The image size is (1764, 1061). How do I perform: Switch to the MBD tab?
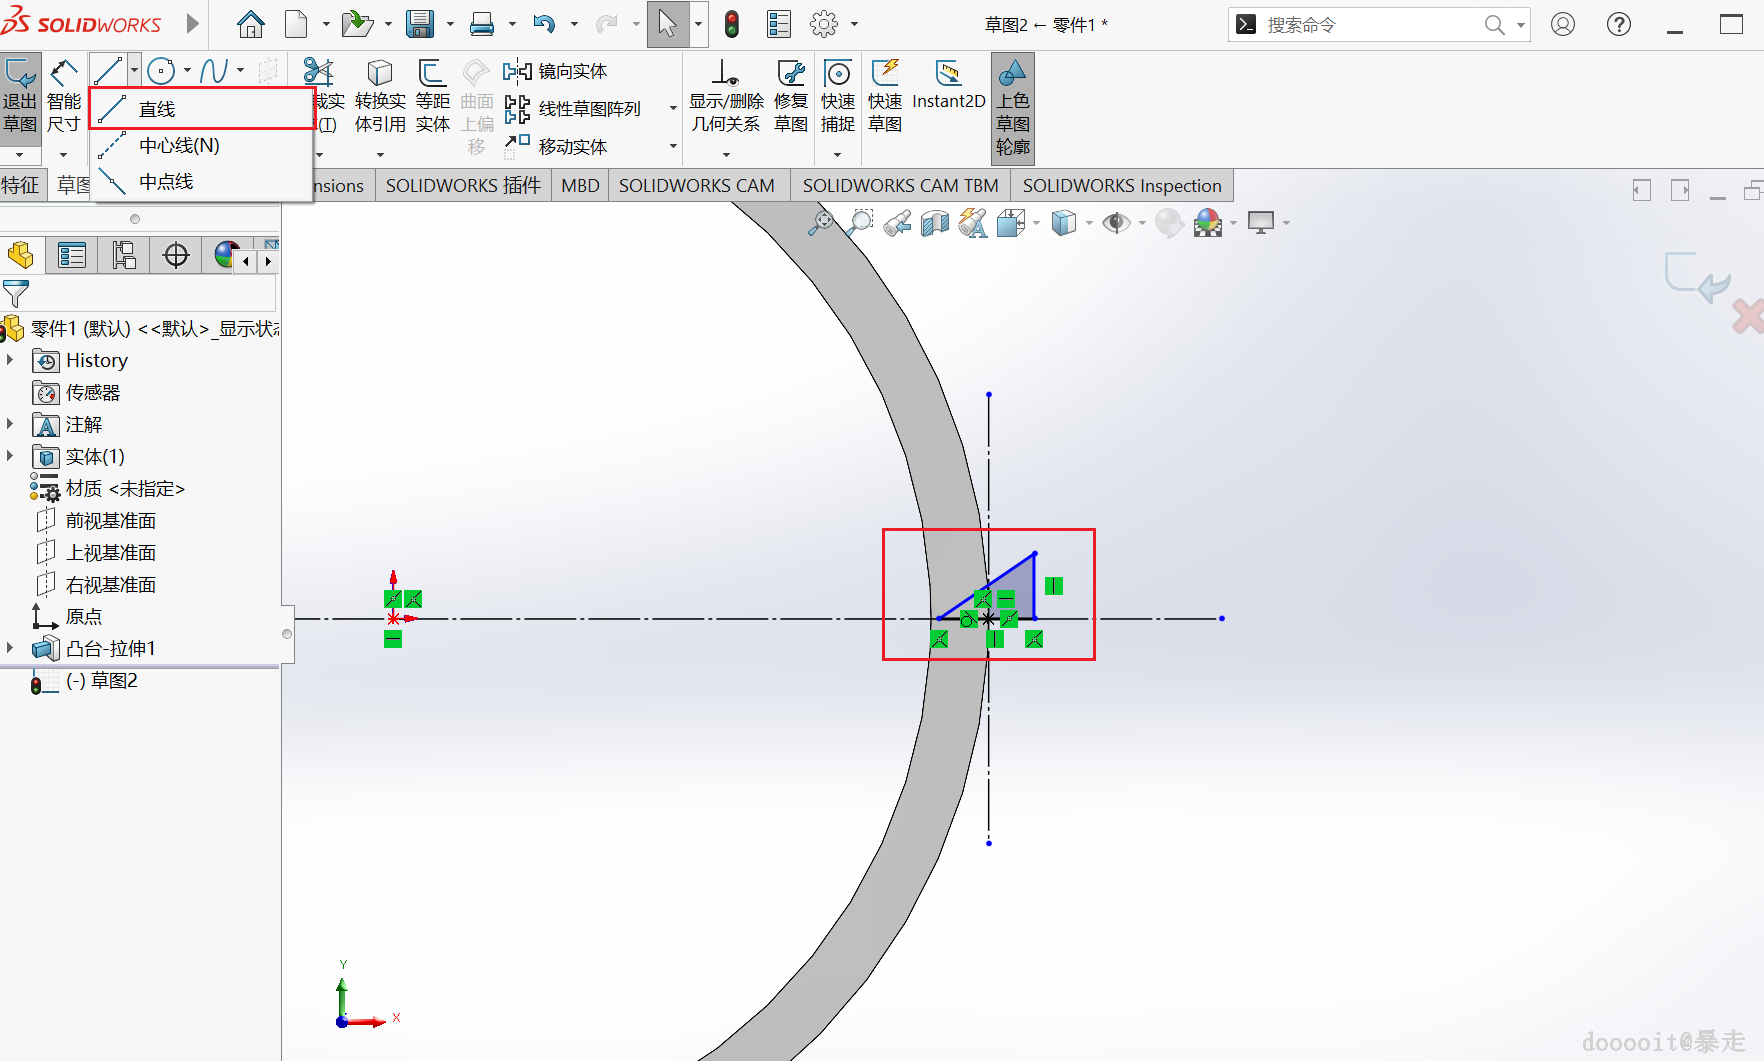point(580,186)
